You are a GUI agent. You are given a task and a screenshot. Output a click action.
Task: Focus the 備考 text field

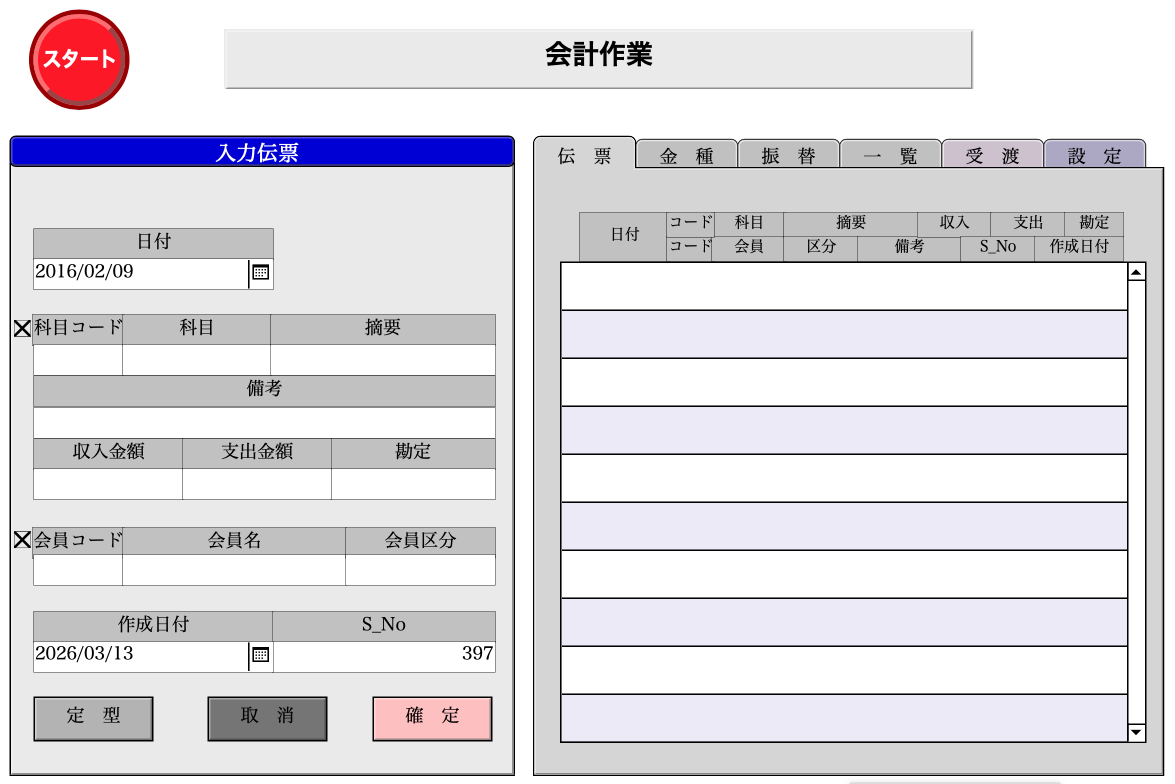[x=264, y=422]
